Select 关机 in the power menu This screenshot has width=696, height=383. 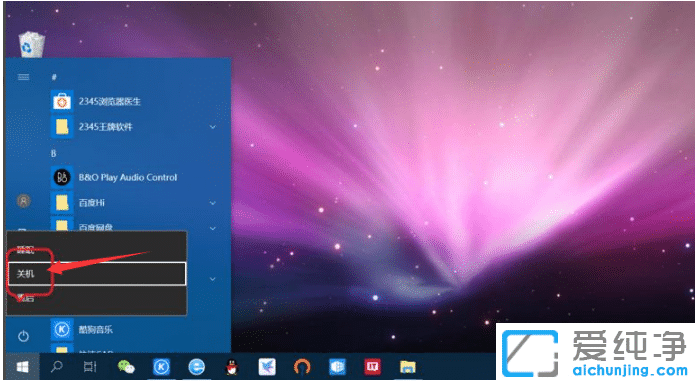pos(97,274)
